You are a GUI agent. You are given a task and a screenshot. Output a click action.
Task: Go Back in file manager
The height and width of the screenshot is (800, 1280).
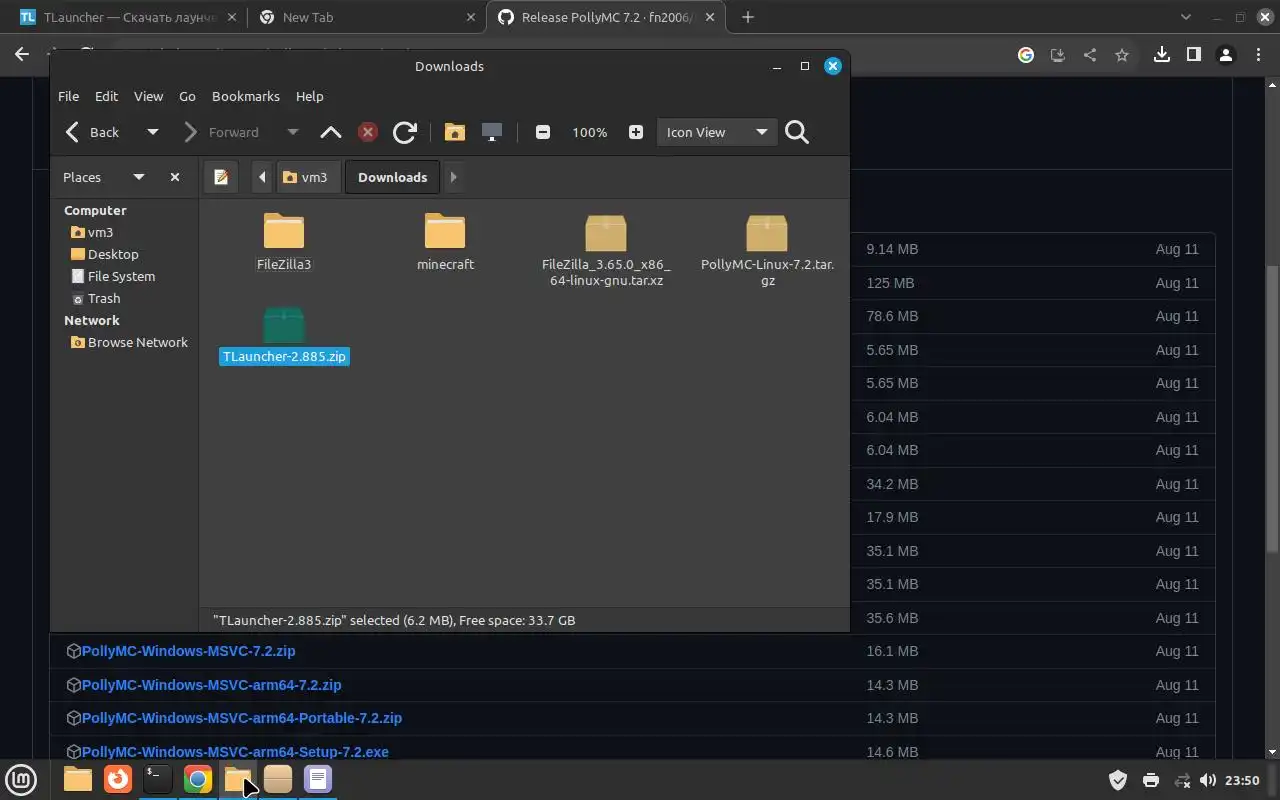tap(93, 132)
